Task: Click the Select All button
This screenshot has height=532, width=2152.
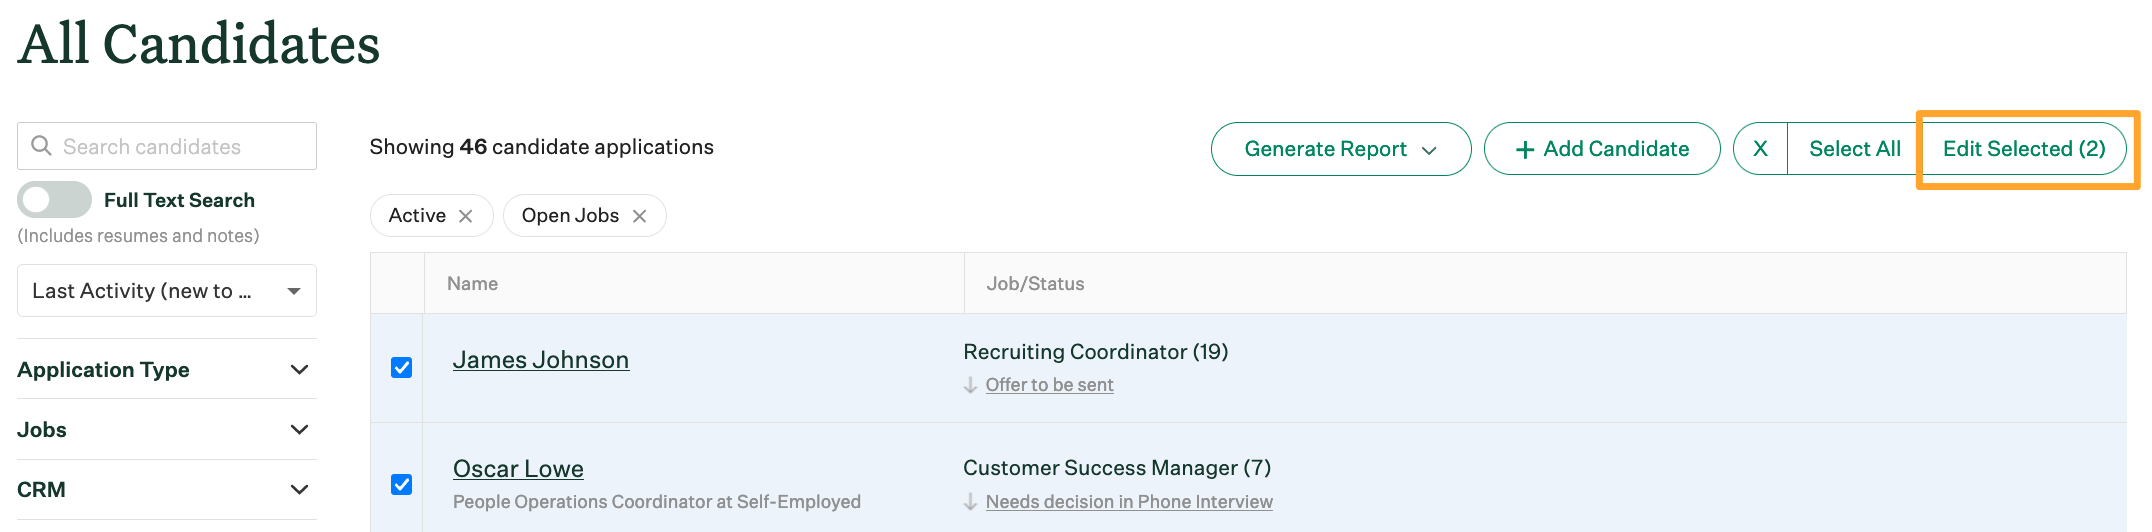Action: 1854,149
